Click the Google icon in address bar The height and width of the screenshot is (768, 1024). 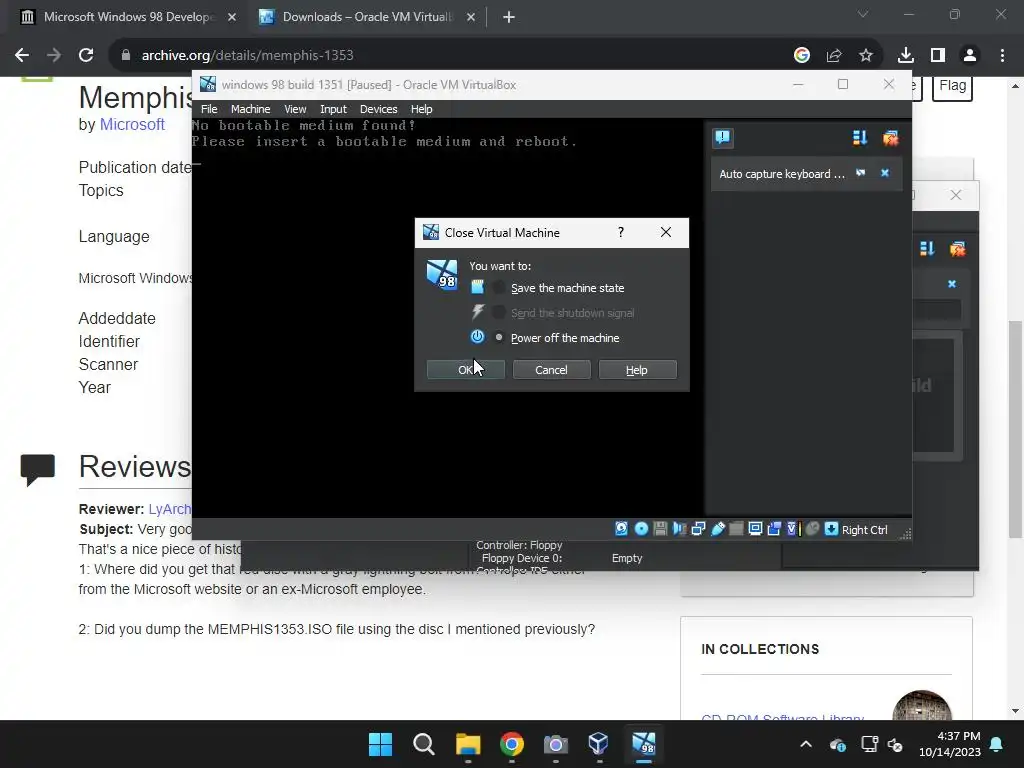(801, 55)
